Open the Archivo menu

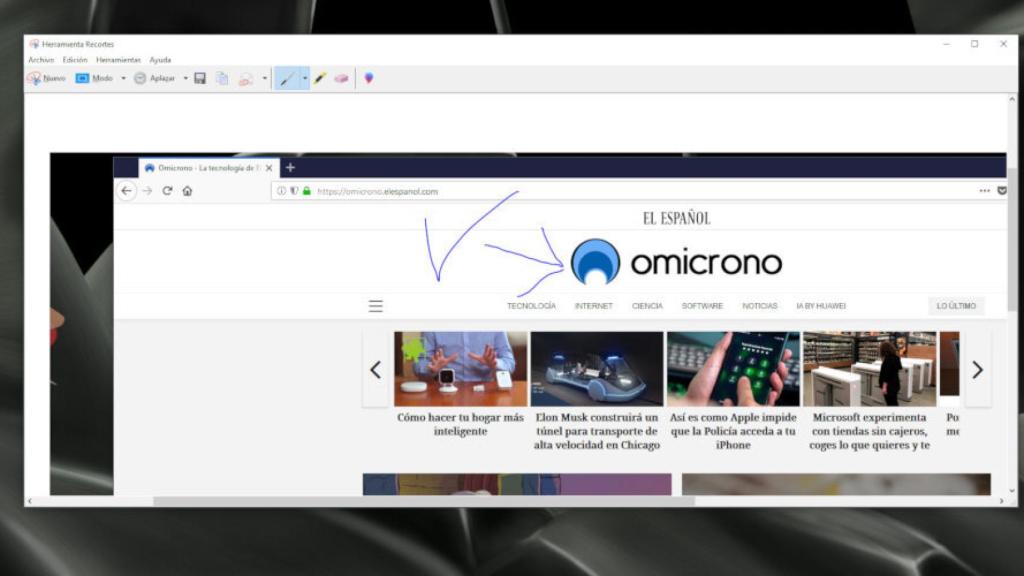click(x=41, y=60)
